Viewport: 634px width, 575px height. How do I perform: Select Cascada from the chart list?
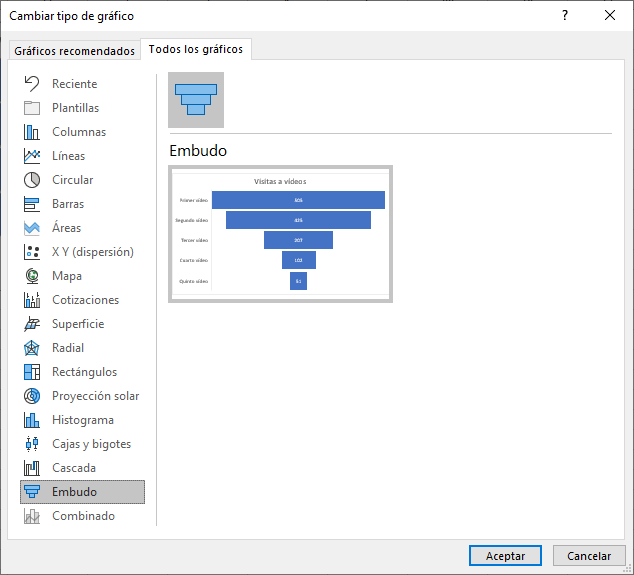point(74,468)
